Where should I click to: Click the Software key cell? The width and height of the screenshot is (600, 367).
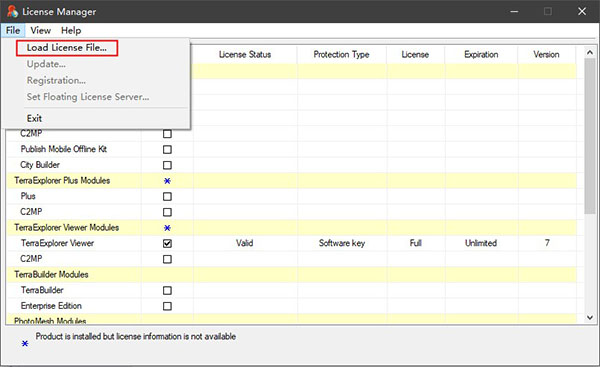point(342,243)
